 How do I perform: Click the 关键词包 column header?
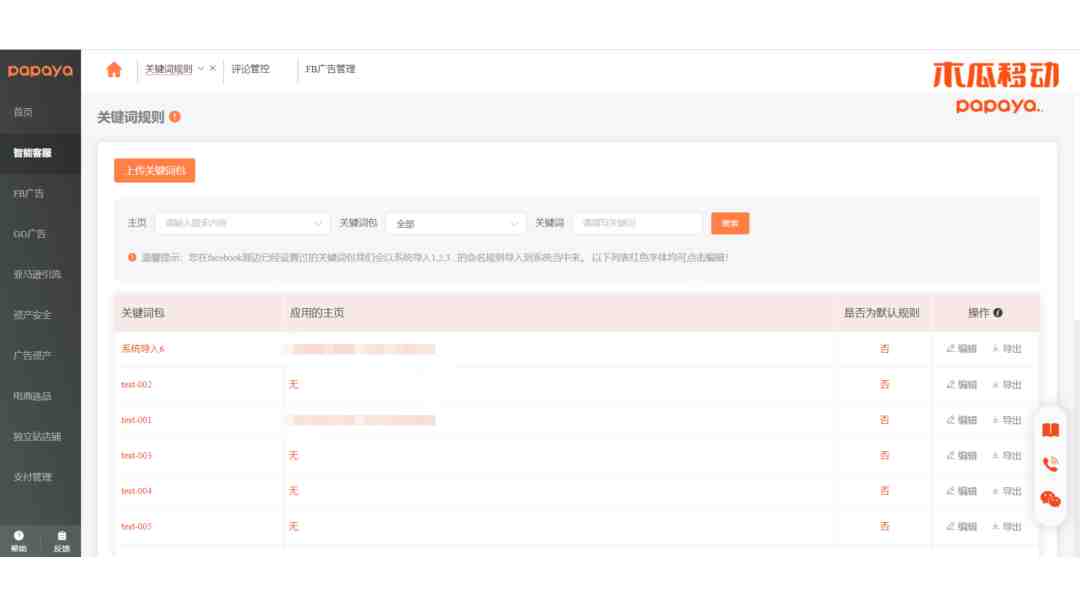[x=143, y=313]
